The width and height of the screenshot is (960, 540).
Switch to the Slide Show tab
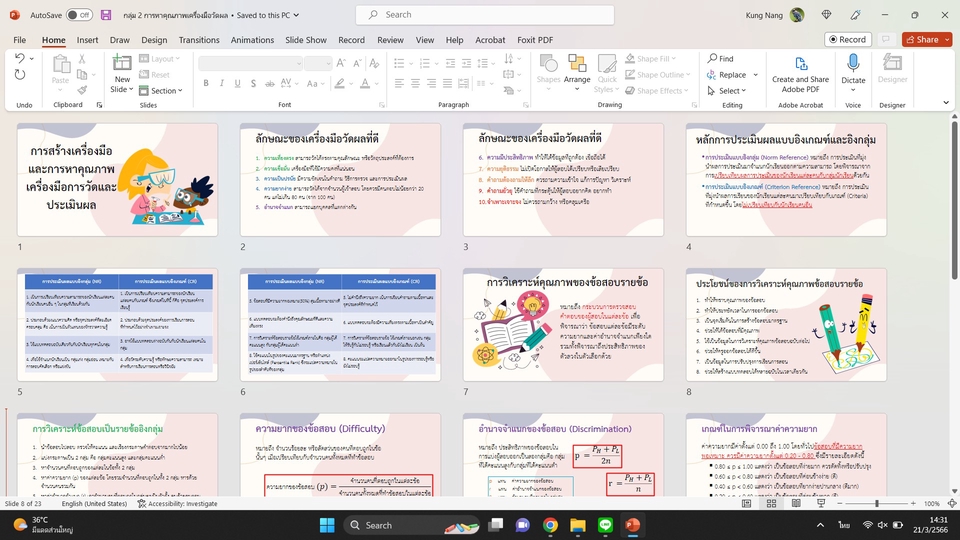pos(306,40)
